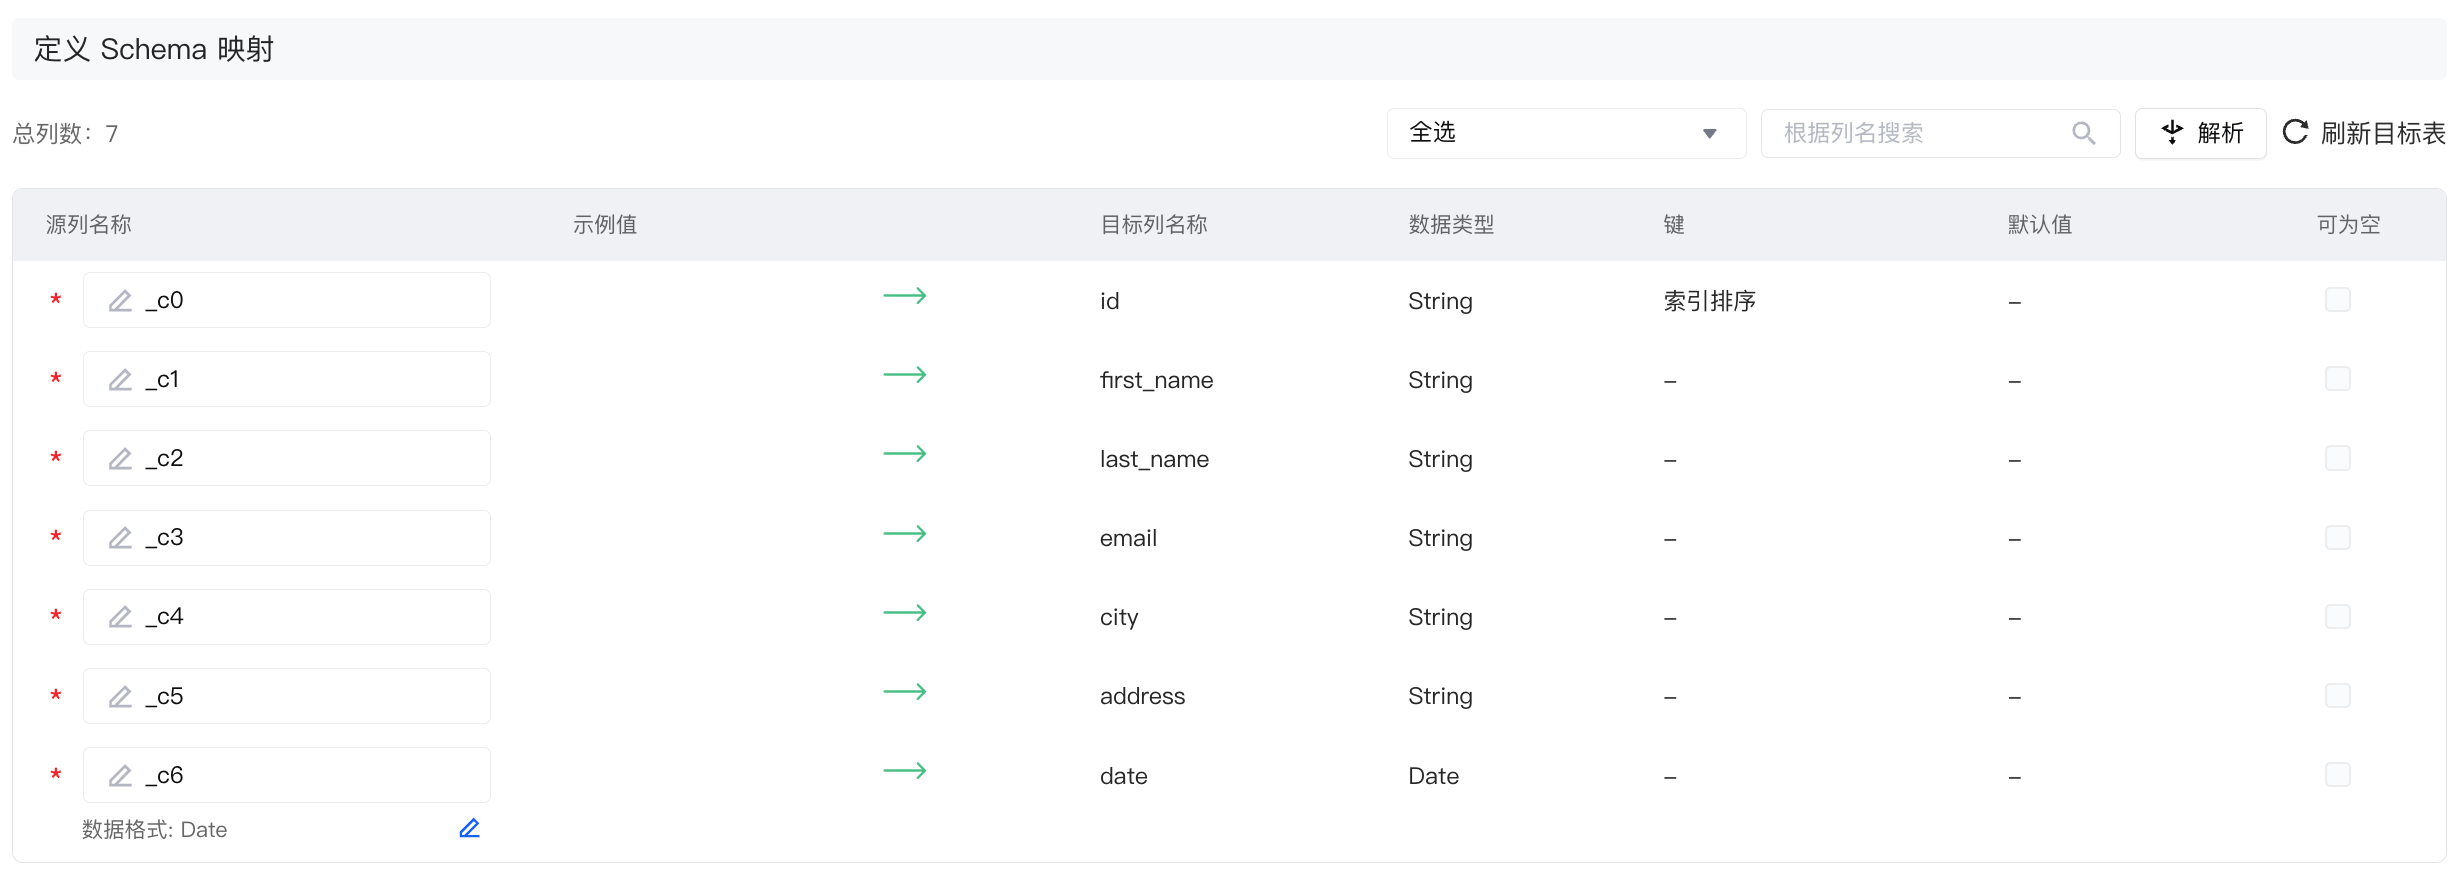Click the pencil icon beside _c2
Viewport: 2464px width, 880px height.
point(120,459)
